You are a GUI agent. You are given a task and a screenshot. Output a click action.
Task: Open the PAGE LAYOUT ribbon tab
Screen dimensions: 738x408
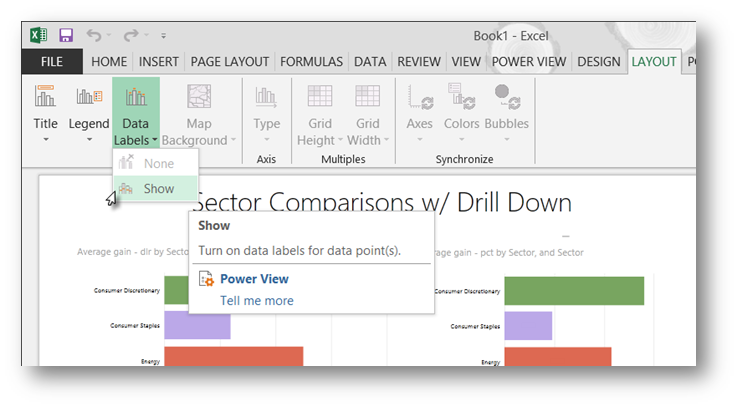point(230,62)
